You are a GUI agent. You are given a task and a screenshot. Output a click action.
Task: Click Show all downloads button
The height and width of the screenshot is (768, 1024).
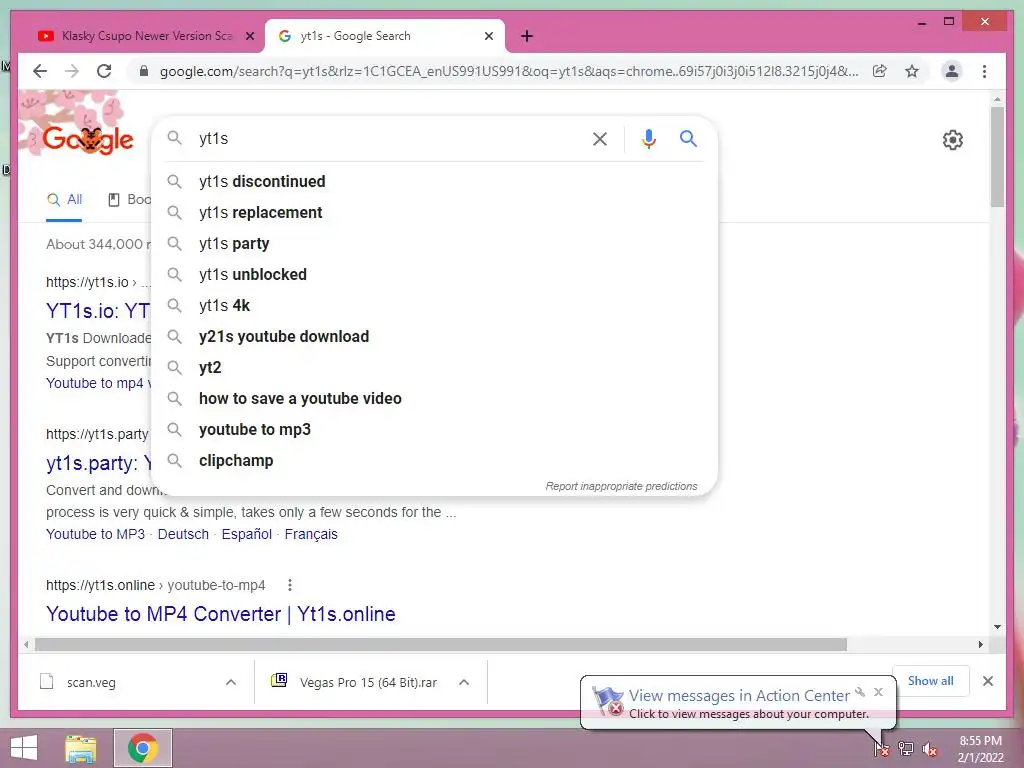coord(930,681)
